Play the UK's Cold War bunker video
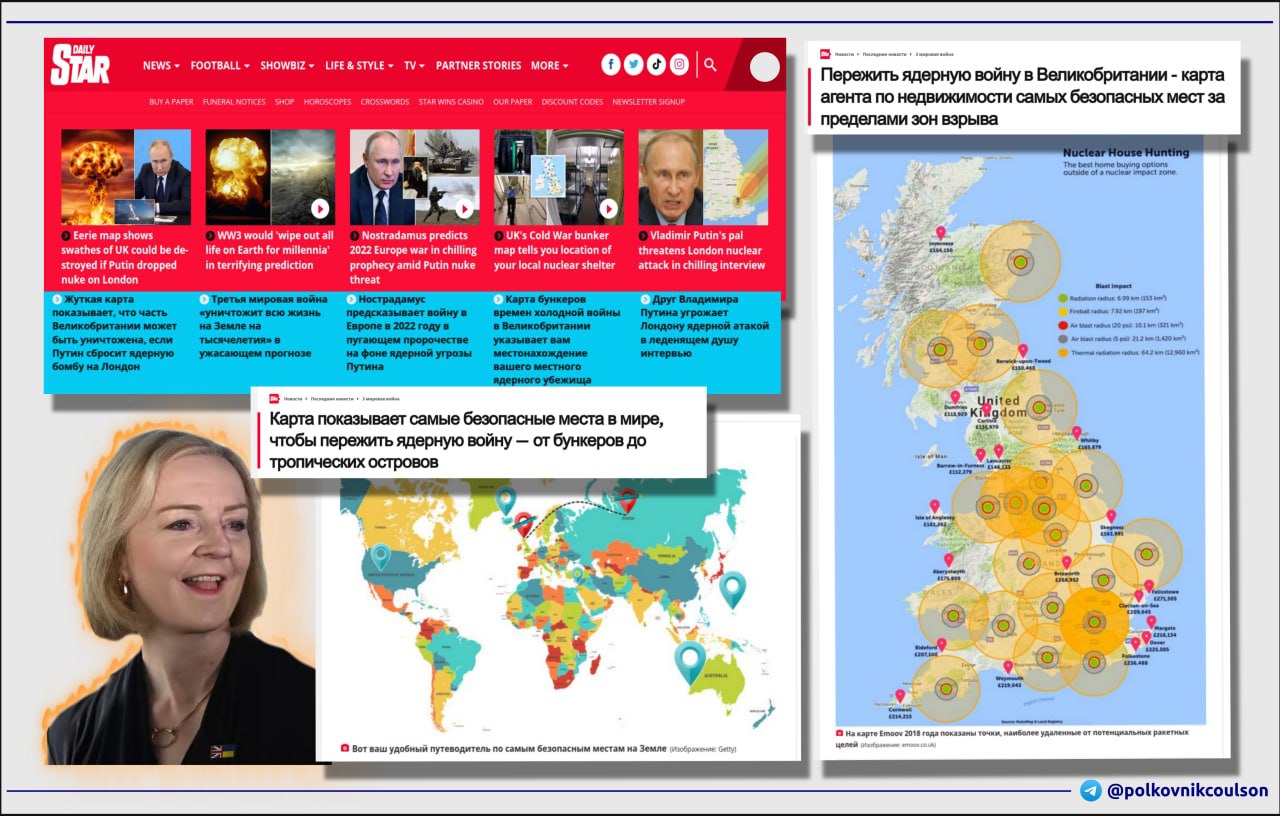This screenshot has width=1280, height=816. [608, 208]
